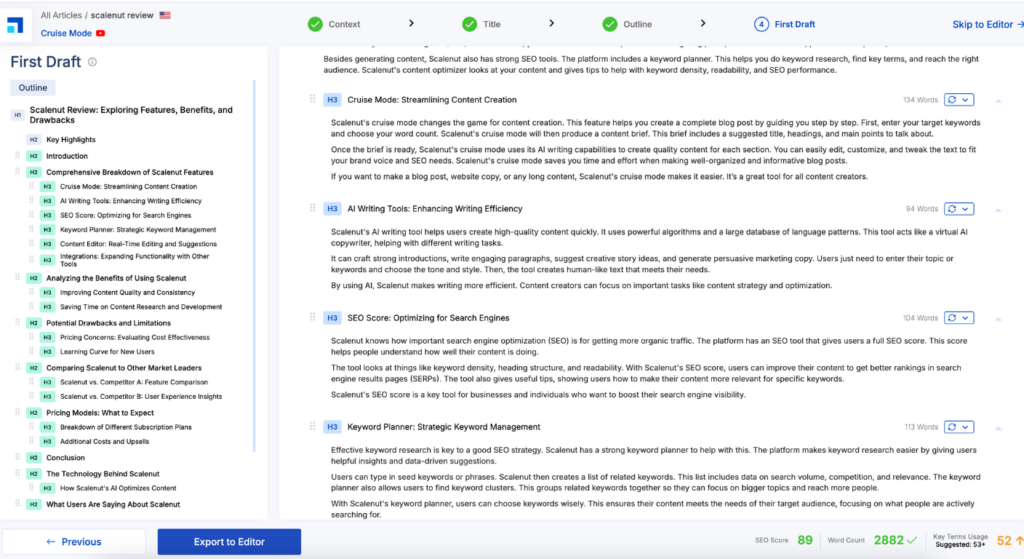1024x559 pixels.
Task: Regenerate the Keyword Planner section
Action: pos(952,427)
